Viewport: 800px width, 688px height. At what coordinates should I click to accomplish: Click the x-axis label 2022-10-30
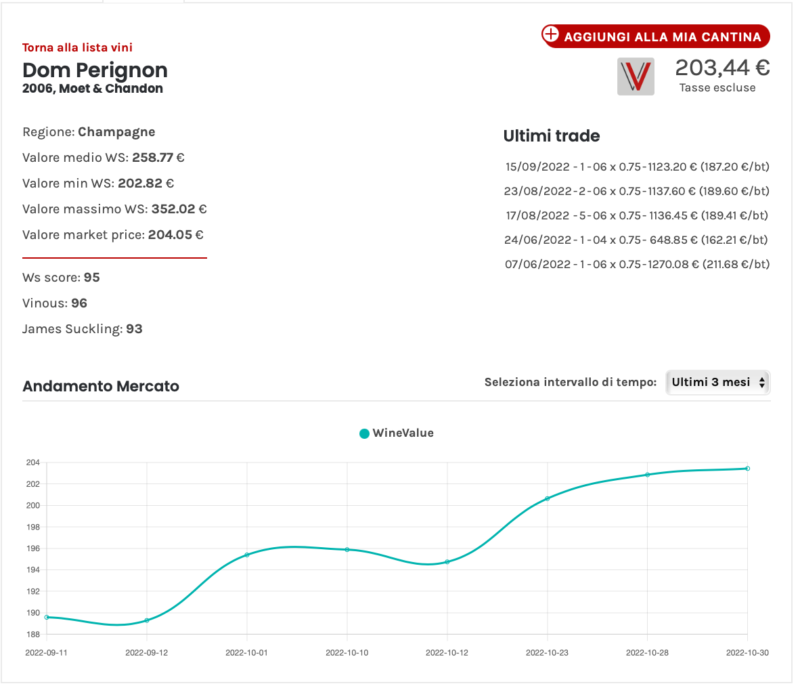tap(747, 653)
